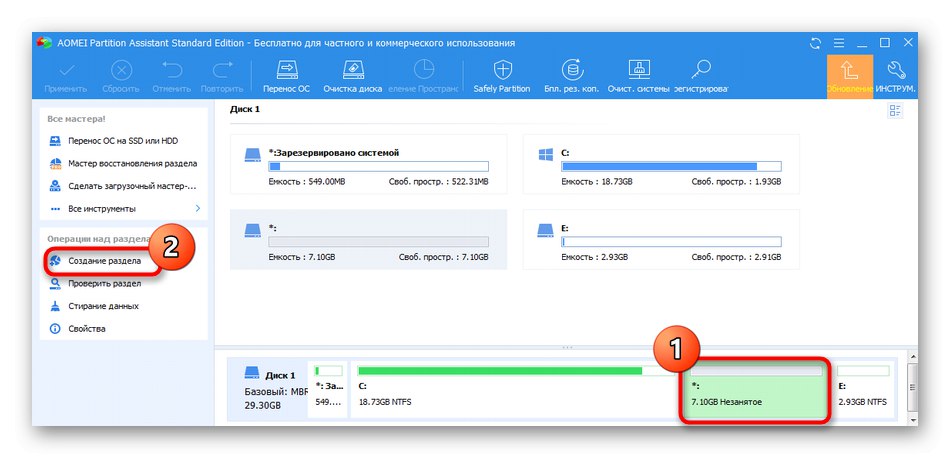
Task: Select the E: partition card
Action: [661, 239]
